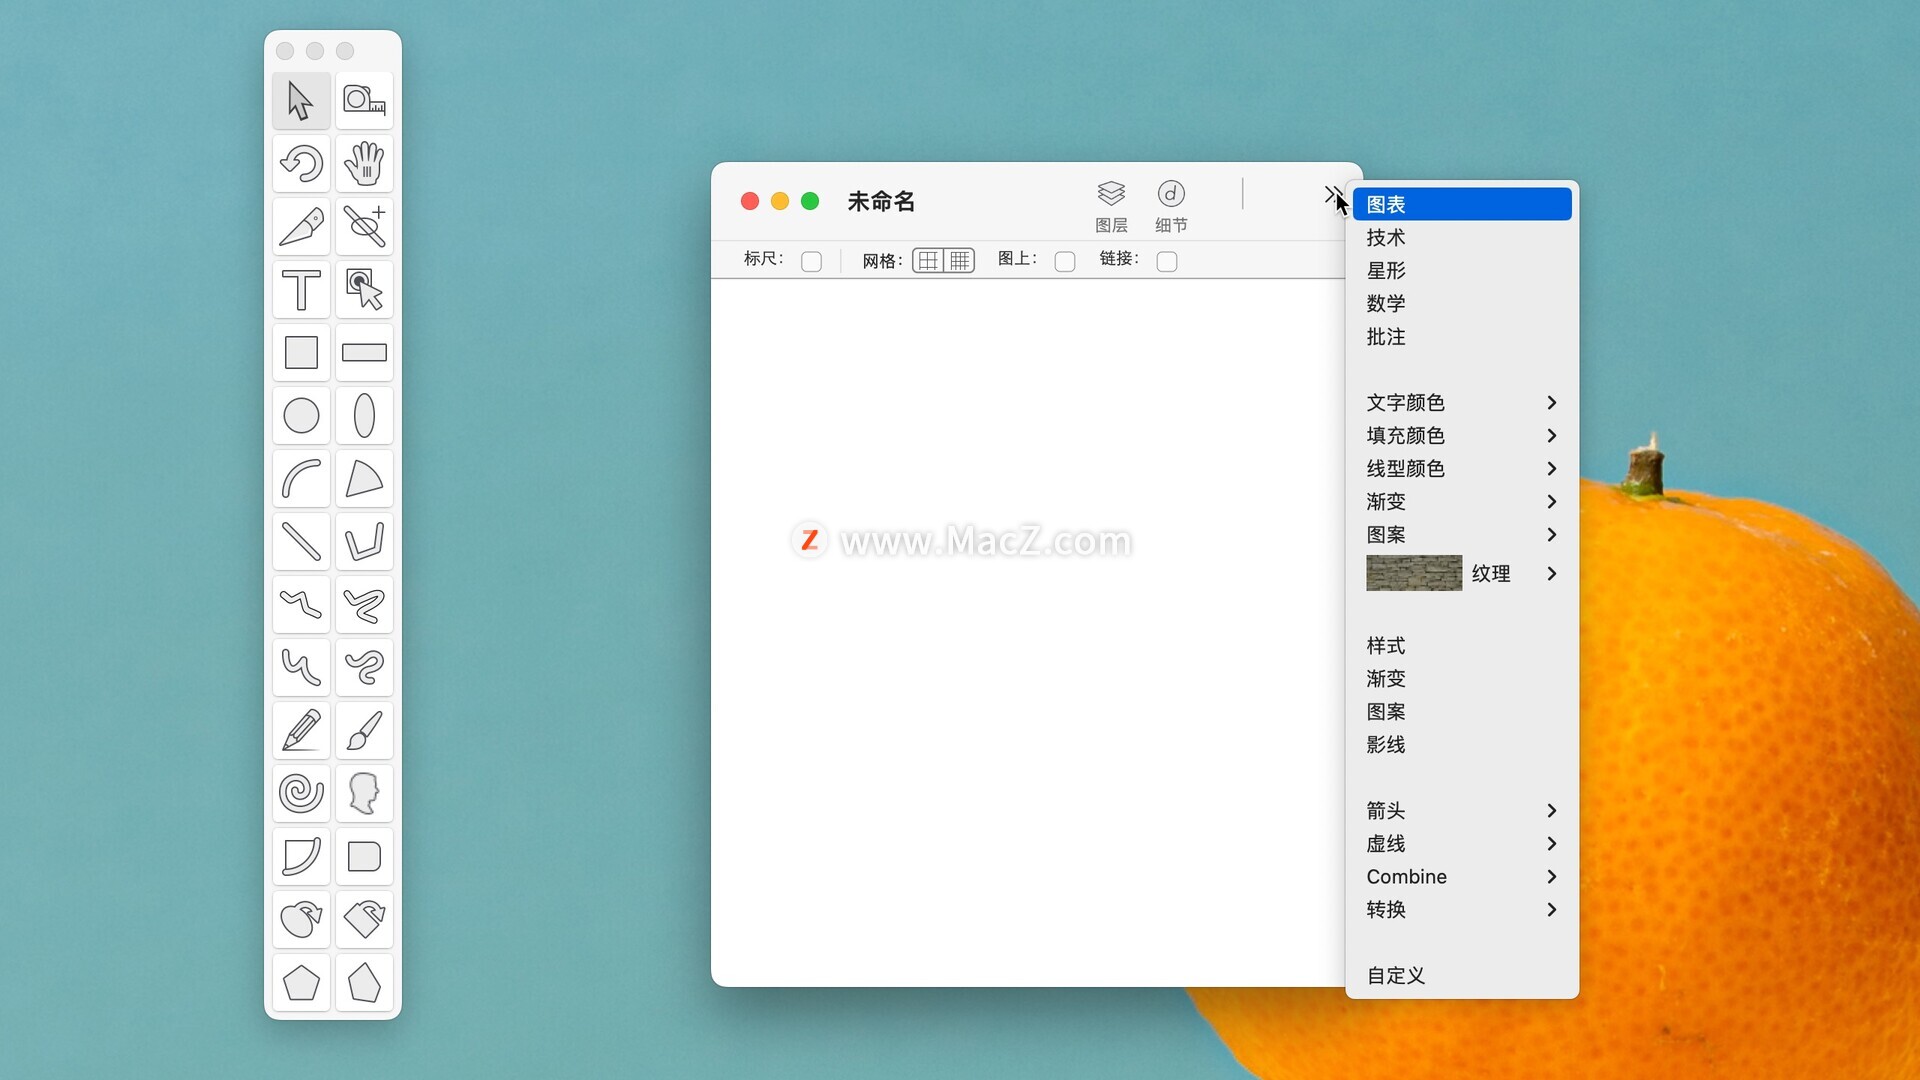The width and height of the screenshot is (1920, 1080).
Task: Choose the rotate tool
Action: click(x=301, y=163)
